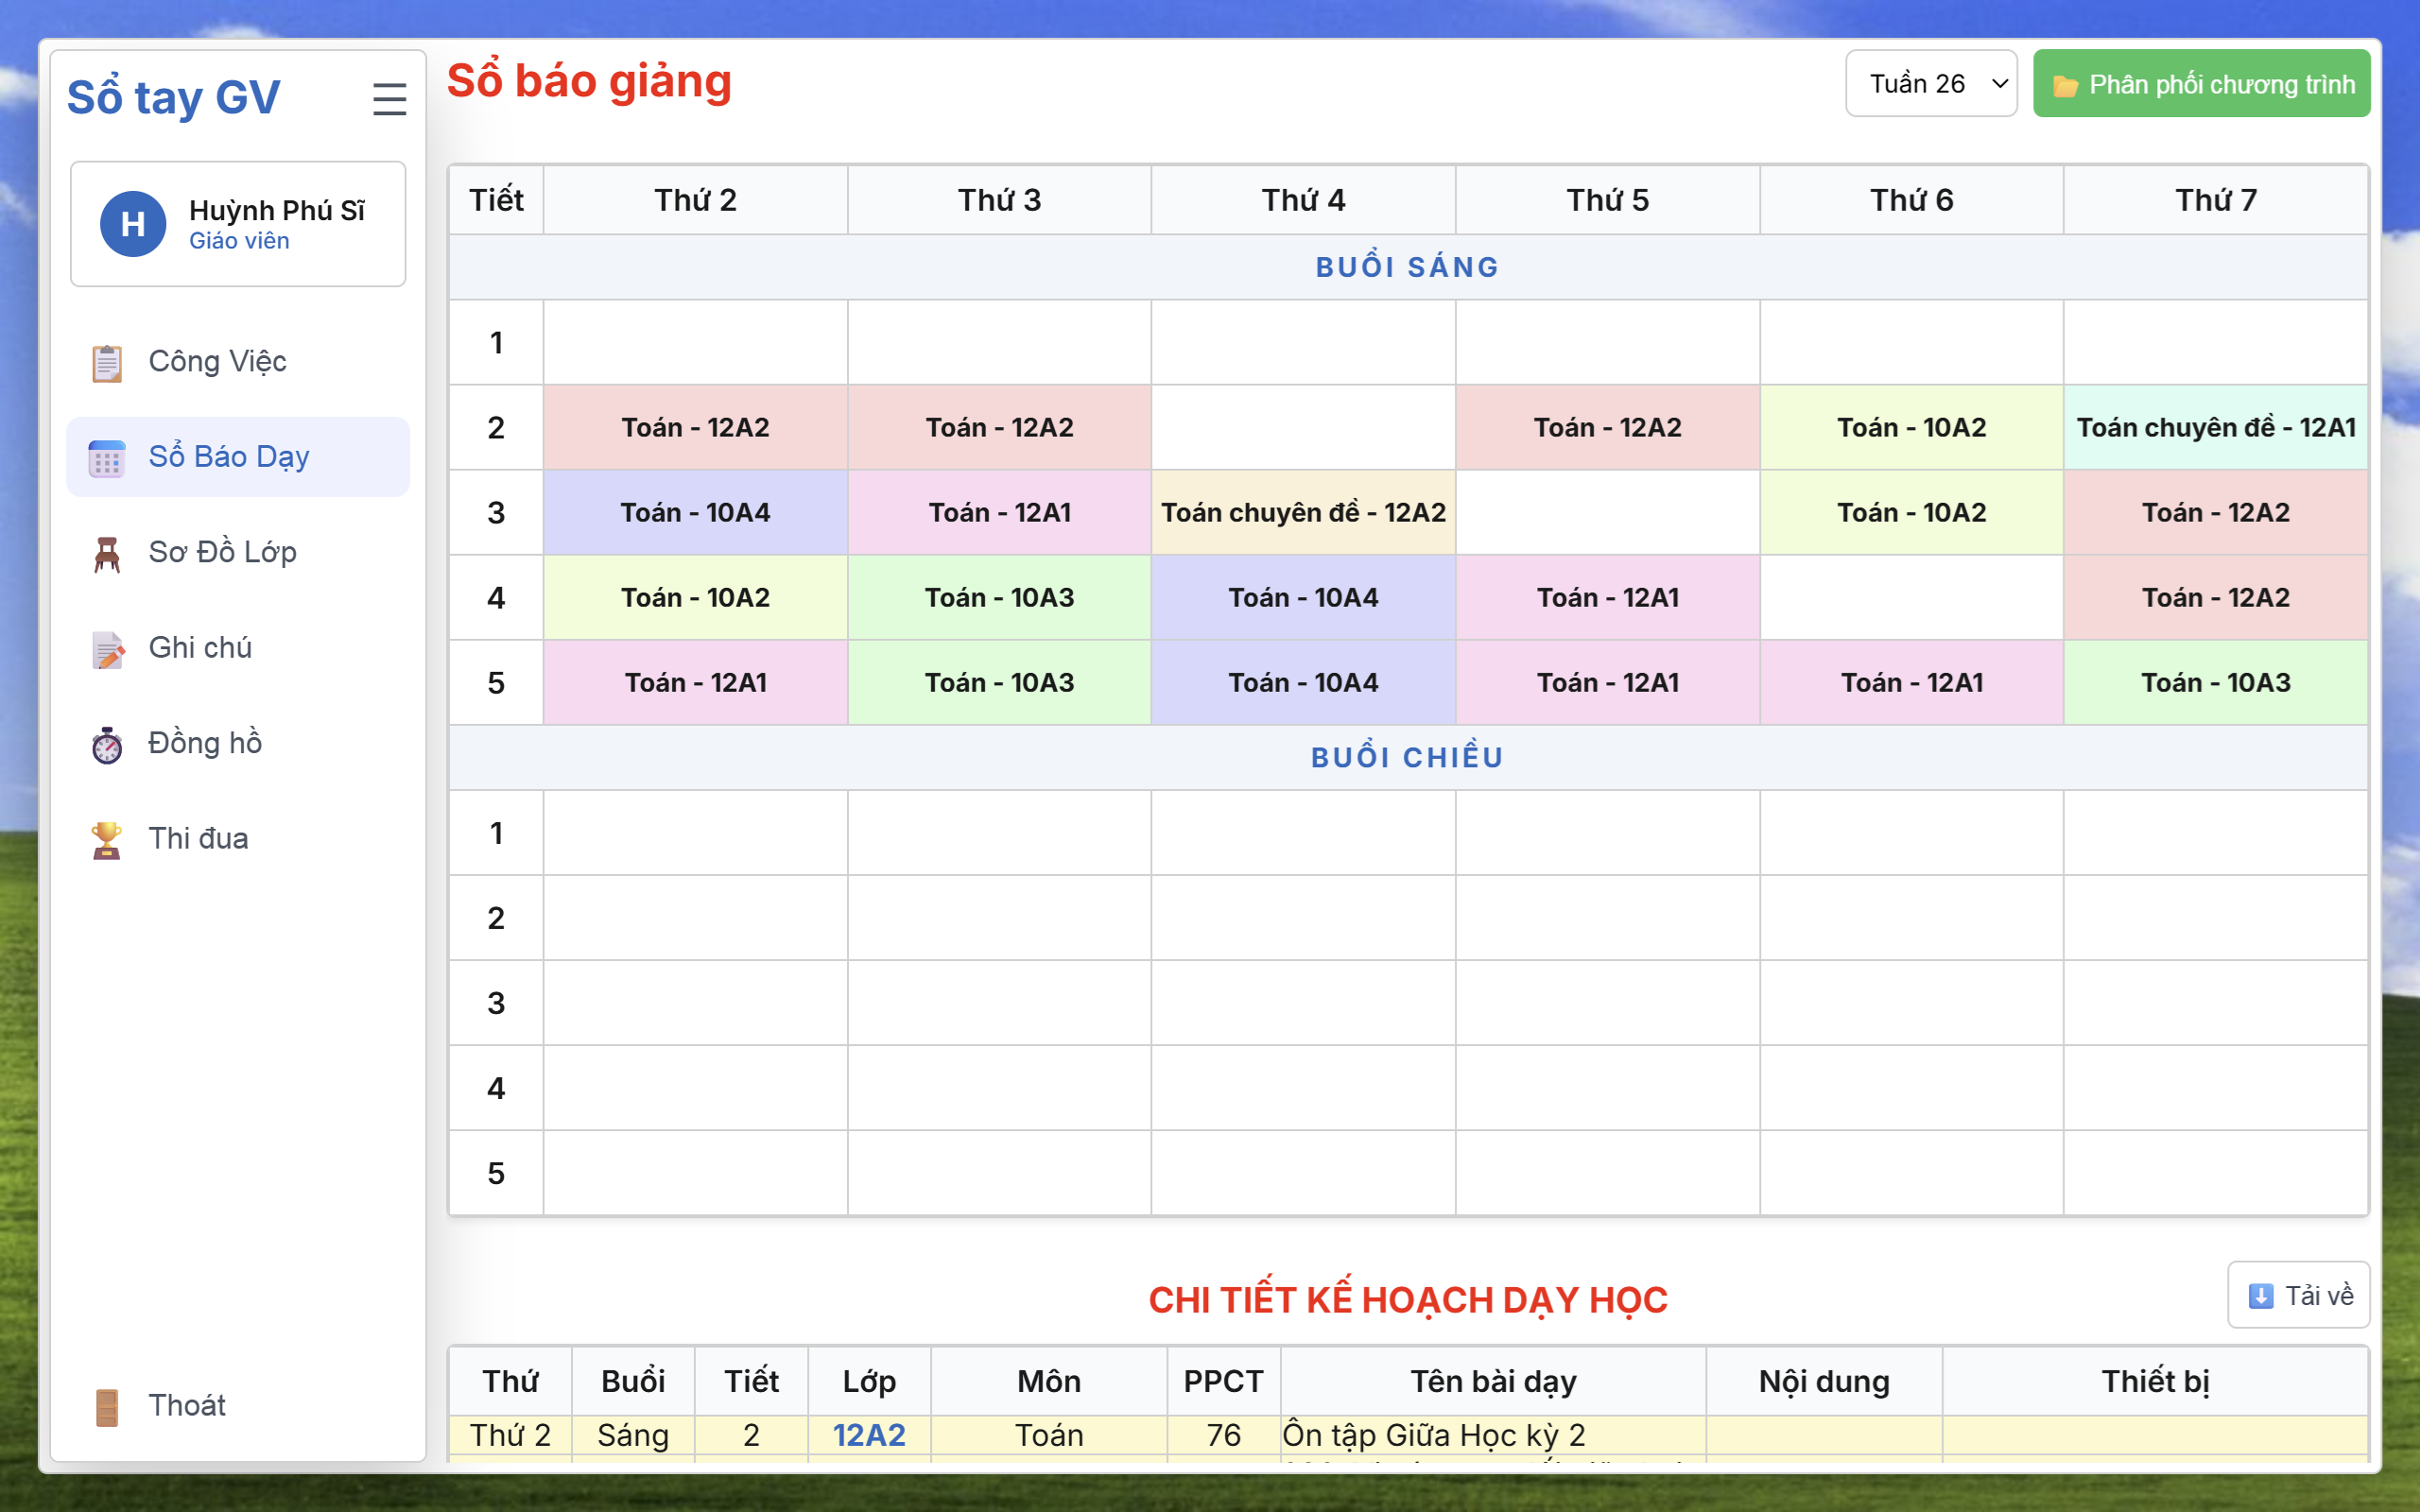This screenshot has height=1512, width=2420.
Task: Select the pink Toán - 12A2 cell on Thứ 2
Action: click(695, 427)
